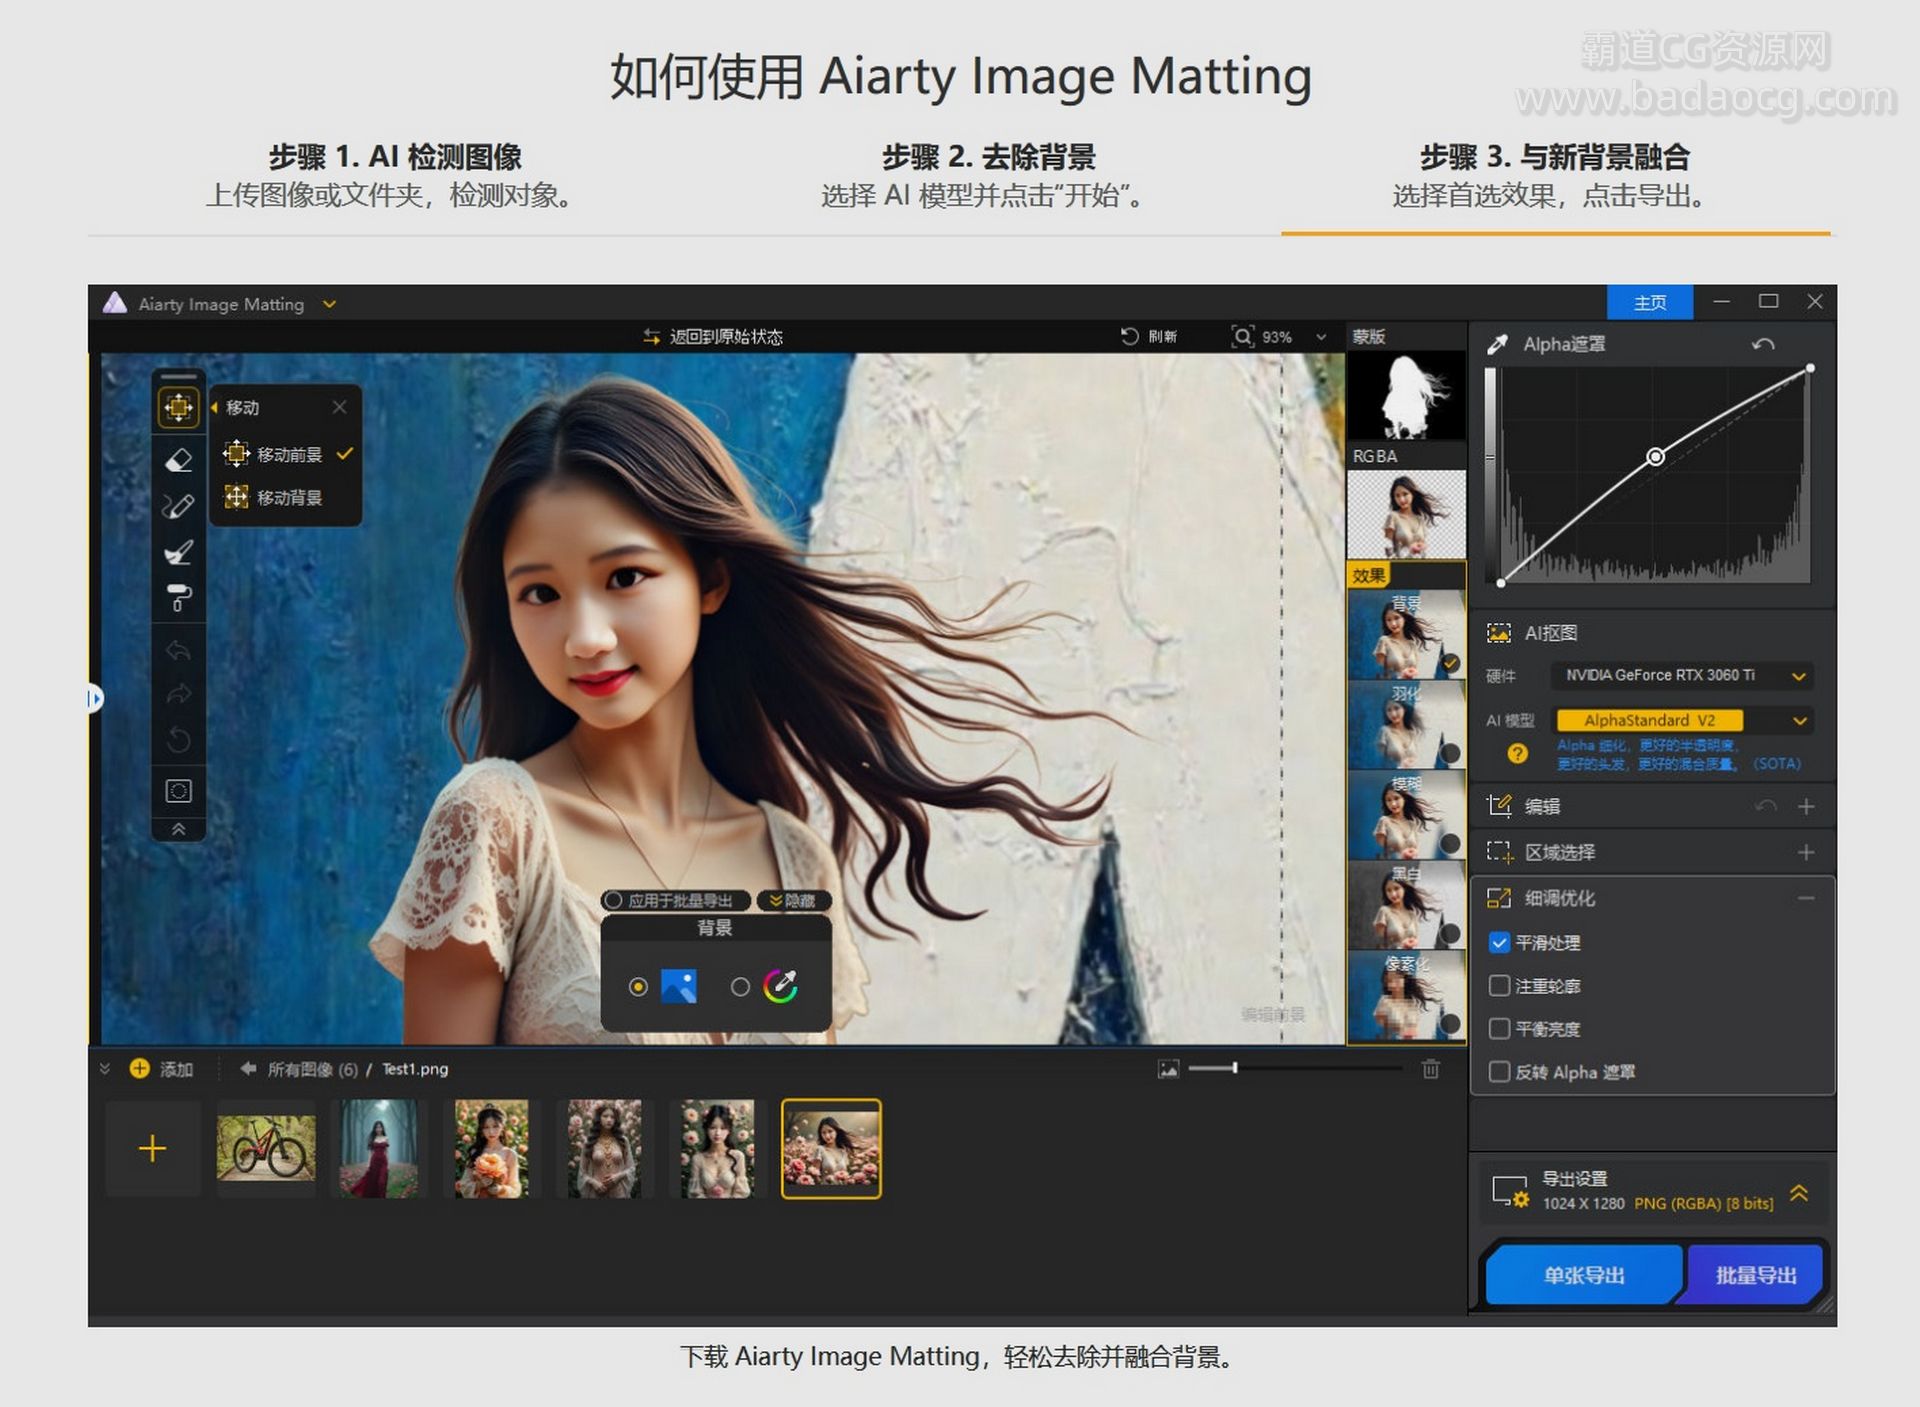Switch to the 效果 tab
This screenshot has width=1920, height=1407.
pyautogui.click(x=1369, y=575)
